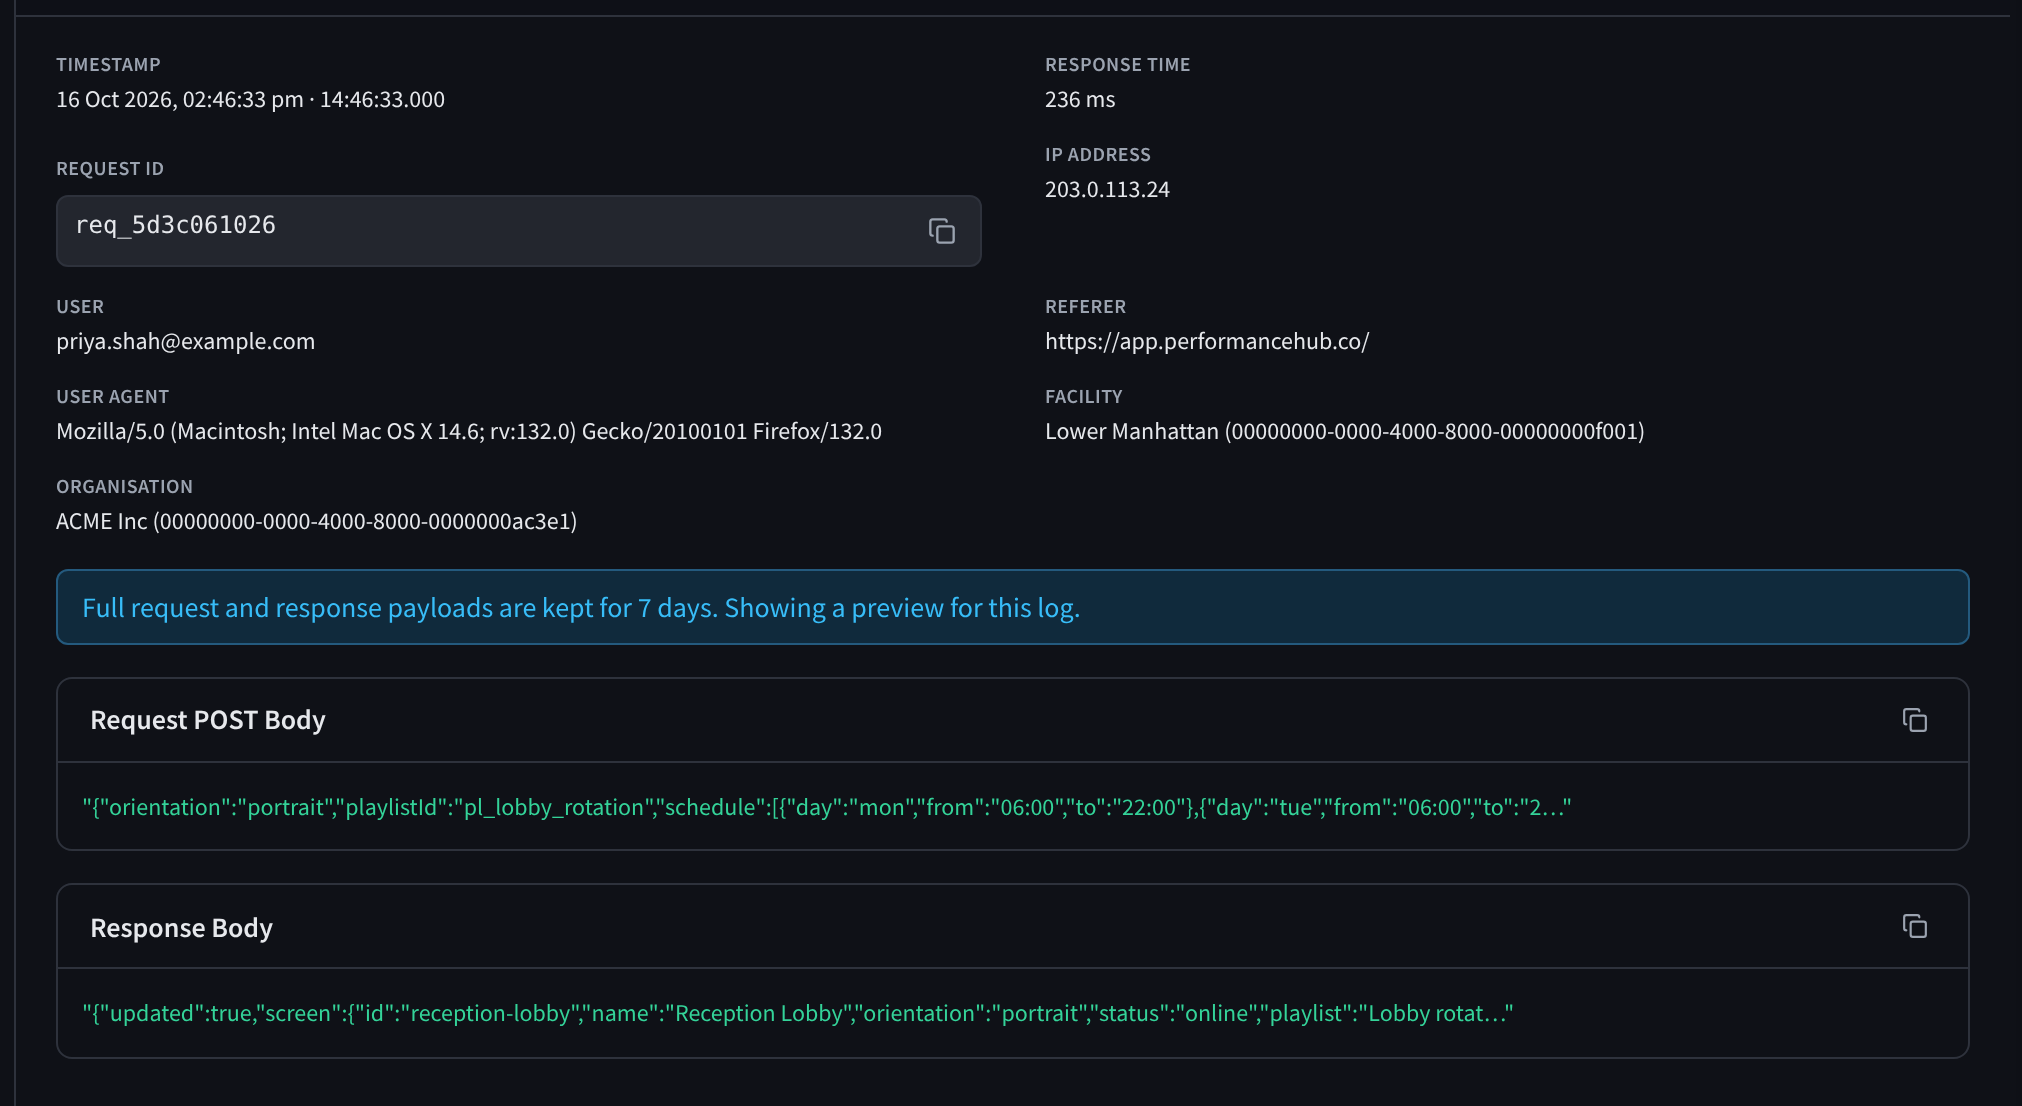Click the Mozilla/5.0 user agent string
The width and height of the screenshot is (2022, 1106).
coord(469,431)
